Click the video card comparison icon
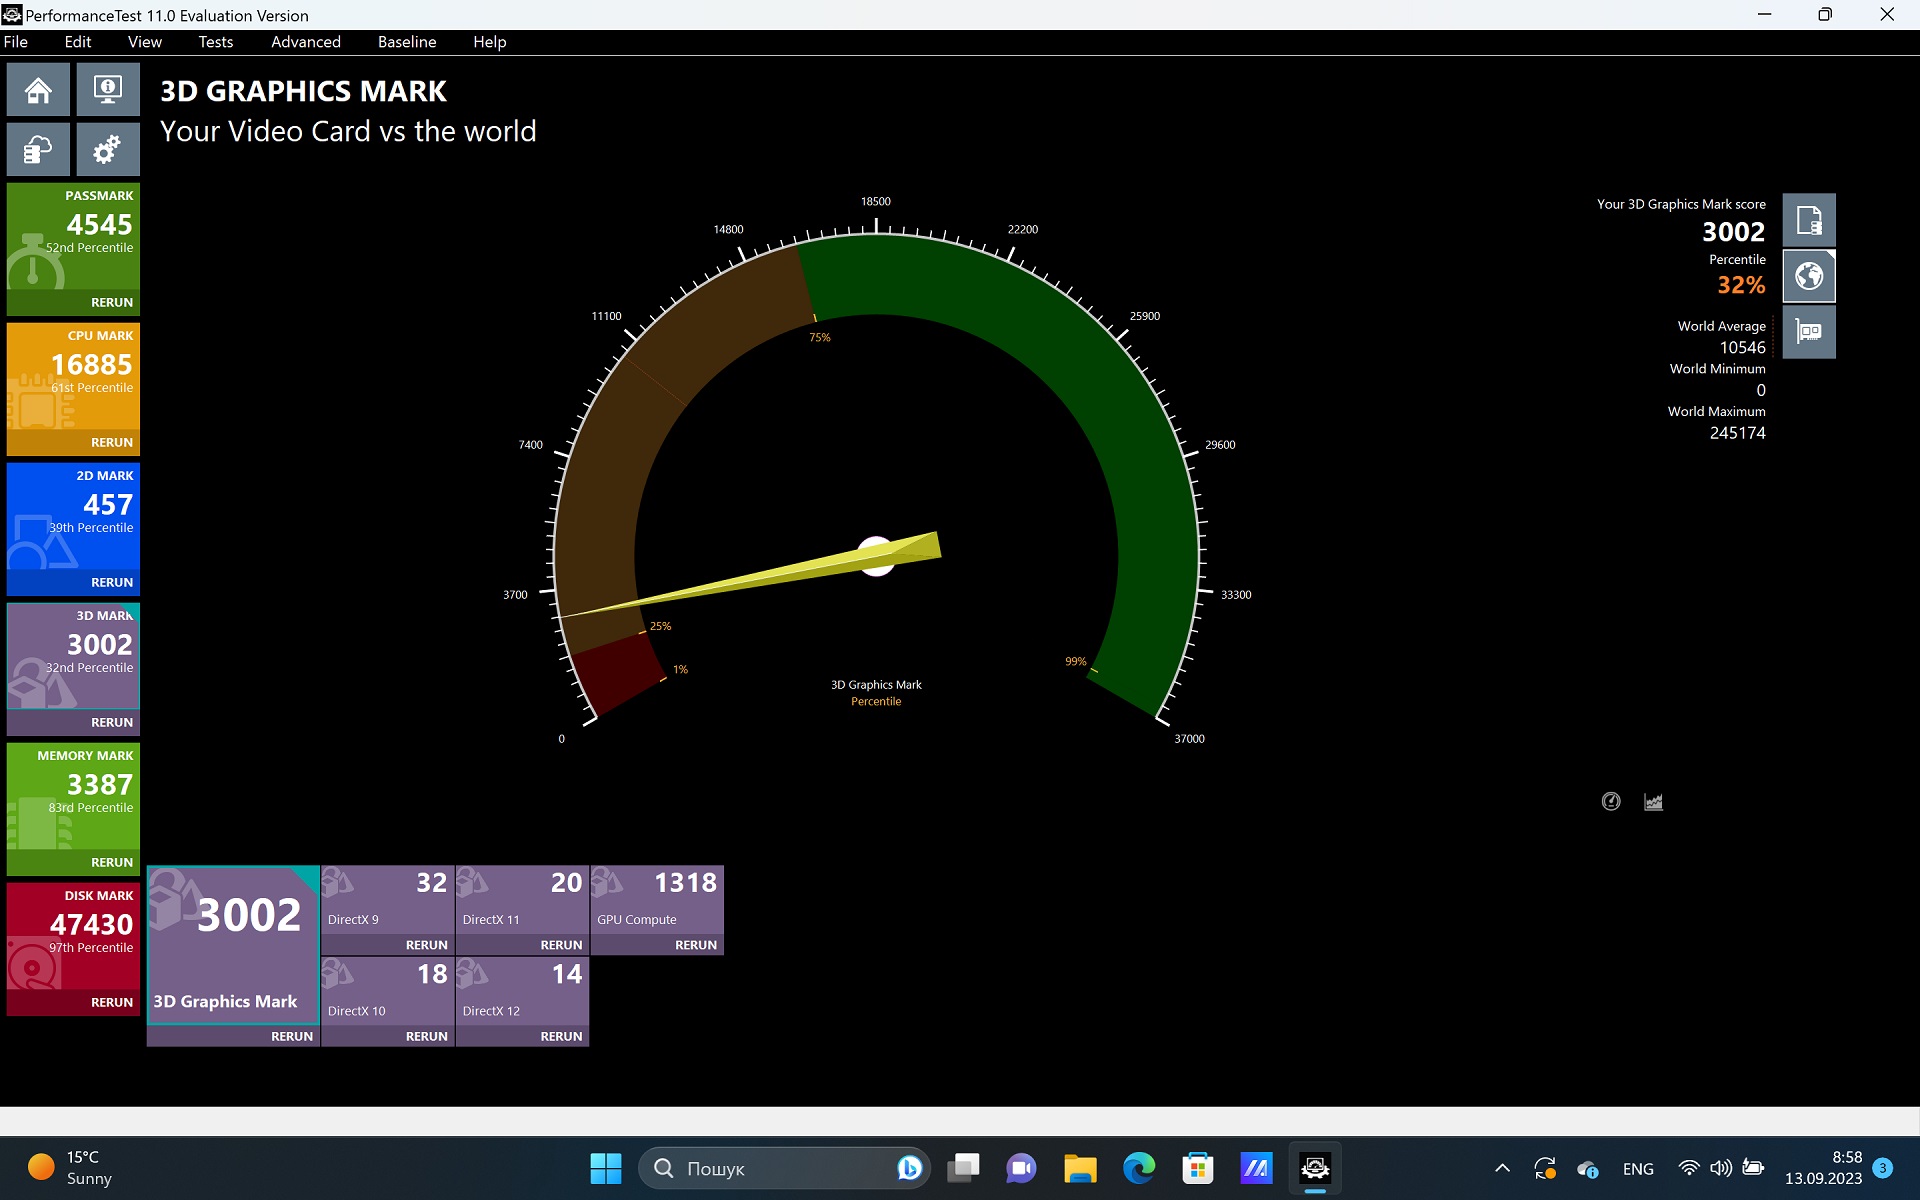Image resolution: width=1920 pixels, height=1200 pixels. pyautogui.click(x=1809, y=332)
